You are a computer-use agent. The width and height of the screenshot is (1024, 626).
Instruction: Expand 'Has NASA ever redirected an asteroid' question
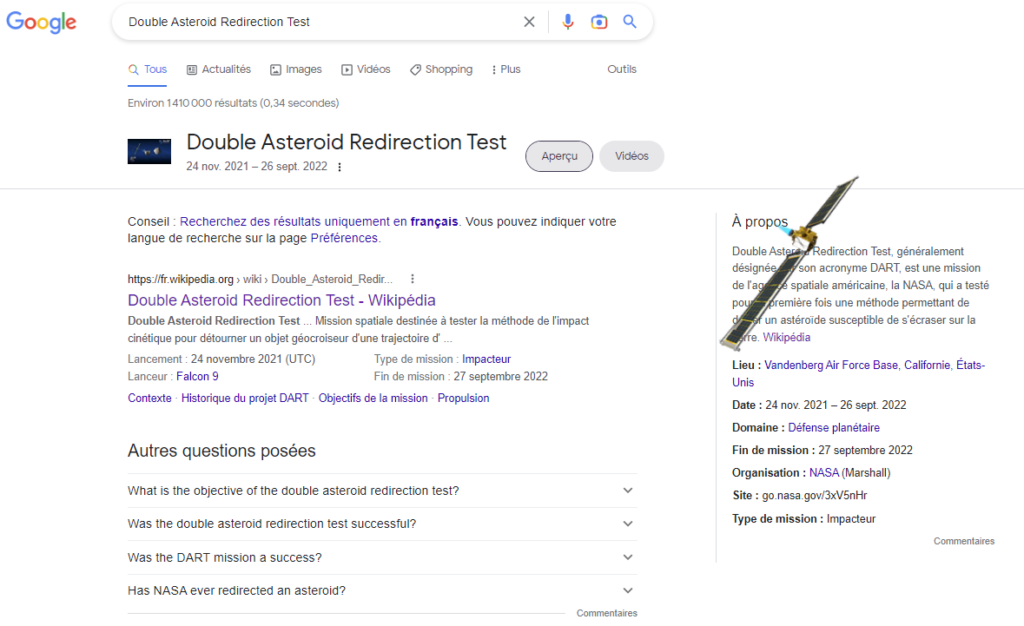(382, 591)
